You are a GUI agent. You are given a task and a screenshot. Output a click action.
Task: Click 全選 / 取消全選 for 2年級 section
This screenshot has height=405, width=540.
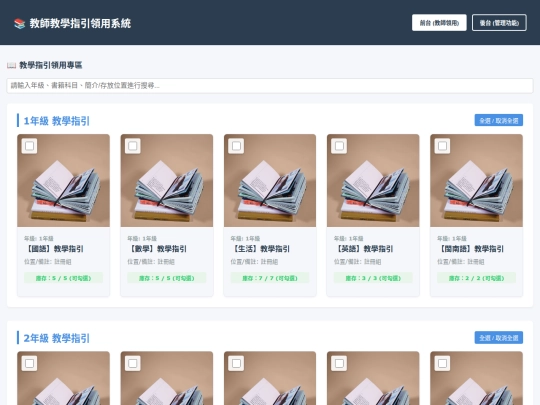coord(499,338)
